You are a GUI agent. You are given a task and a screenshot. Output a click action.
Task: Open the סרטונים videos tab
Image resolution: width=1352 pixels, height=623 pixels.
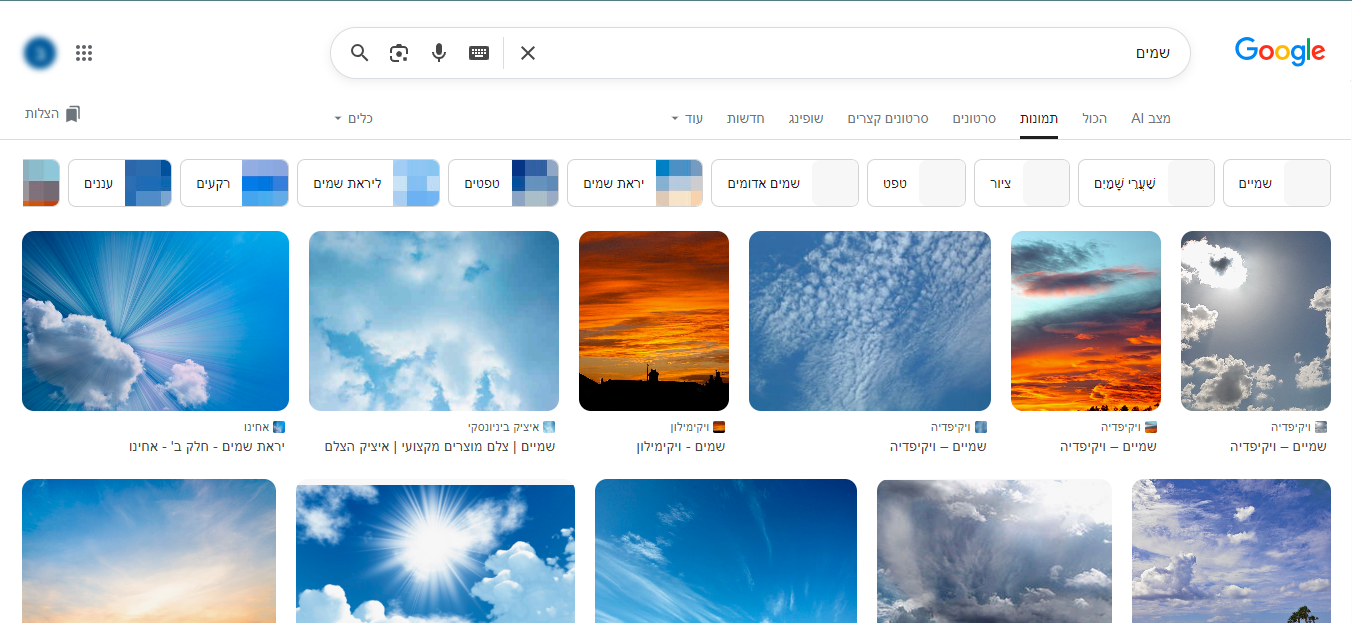coord(974,118)
